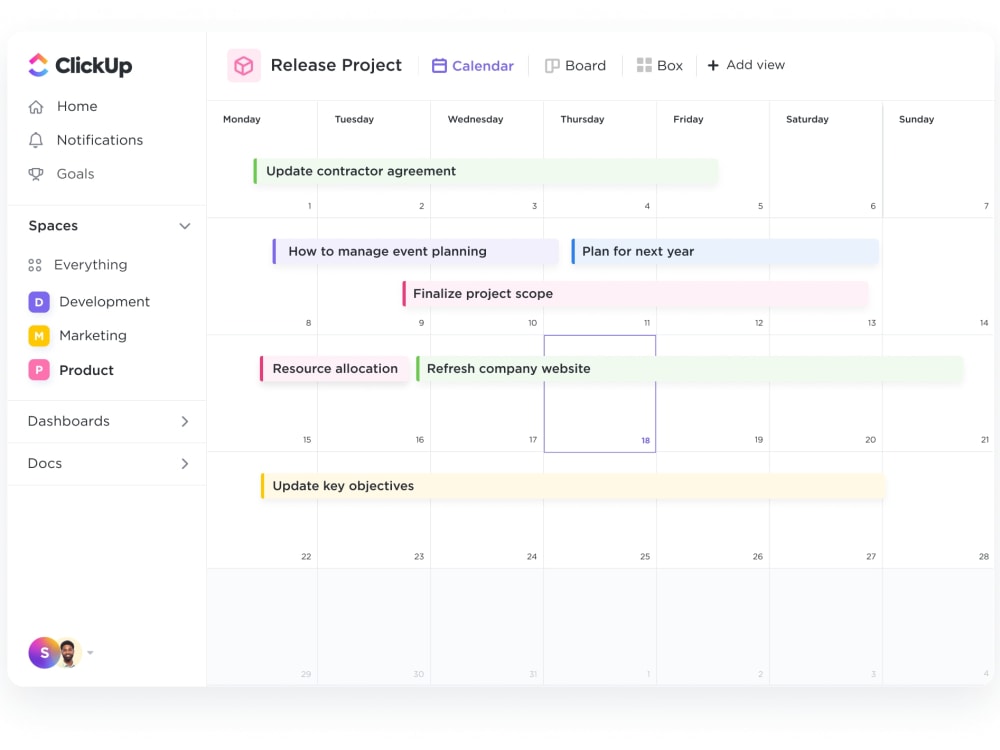Select the Marketing space icon
The width and height of the screenshot is (1000, 750).
click(x=38, y=336)
